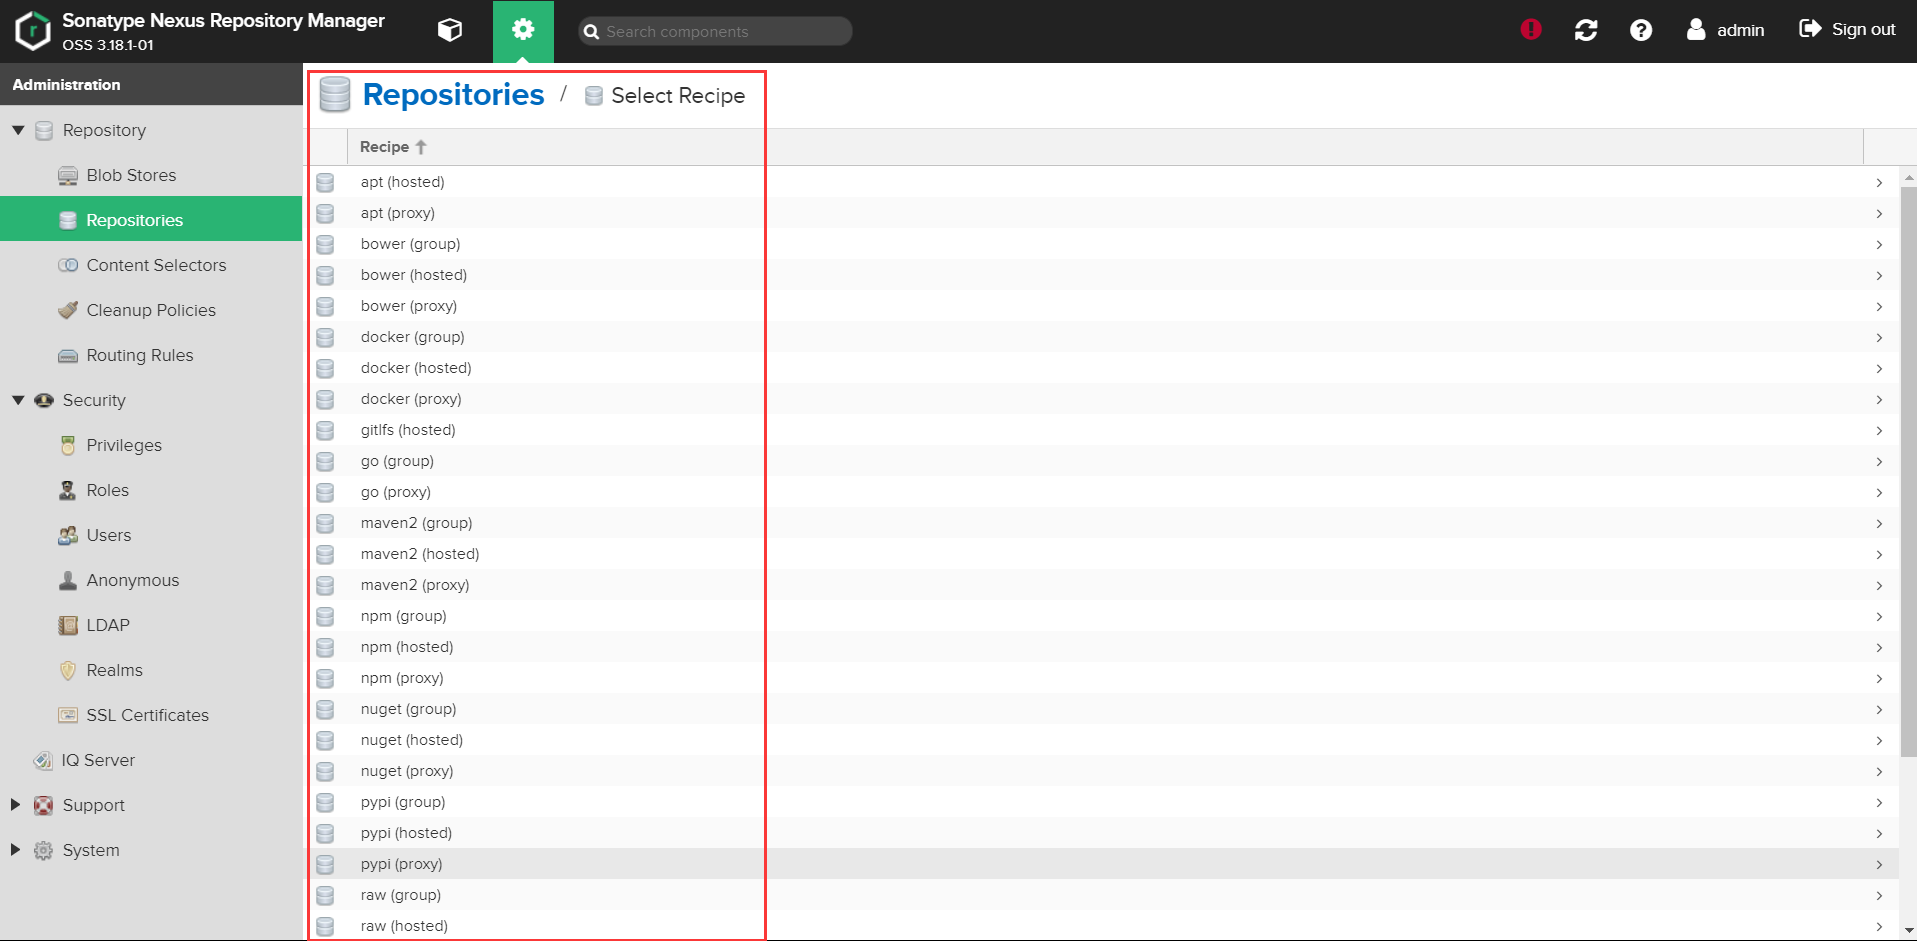
Task: Choose the pypi (proxy) recipe
Action: coord(1101,864)
